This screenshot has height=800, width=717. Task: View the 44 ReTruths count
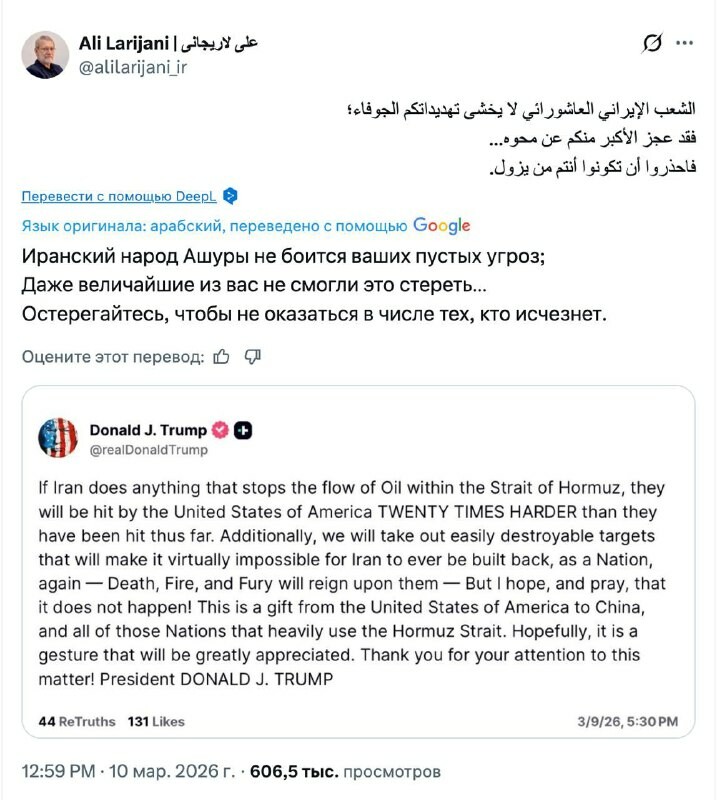(76, 721)
